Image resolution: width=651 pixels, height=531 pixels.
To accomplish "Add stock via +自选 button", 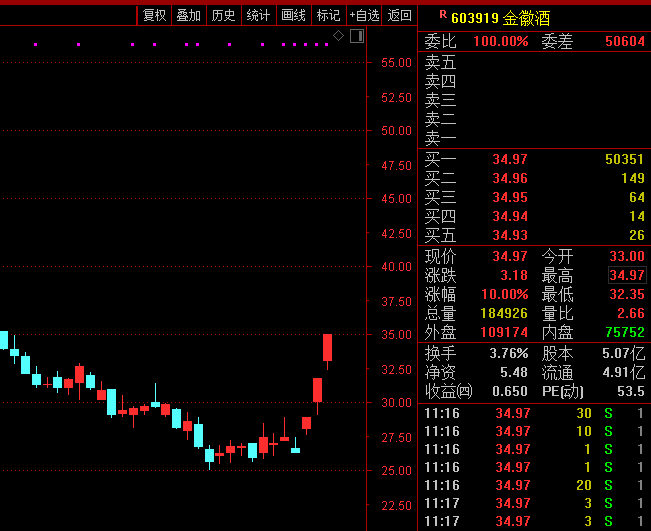I will 364,16.
